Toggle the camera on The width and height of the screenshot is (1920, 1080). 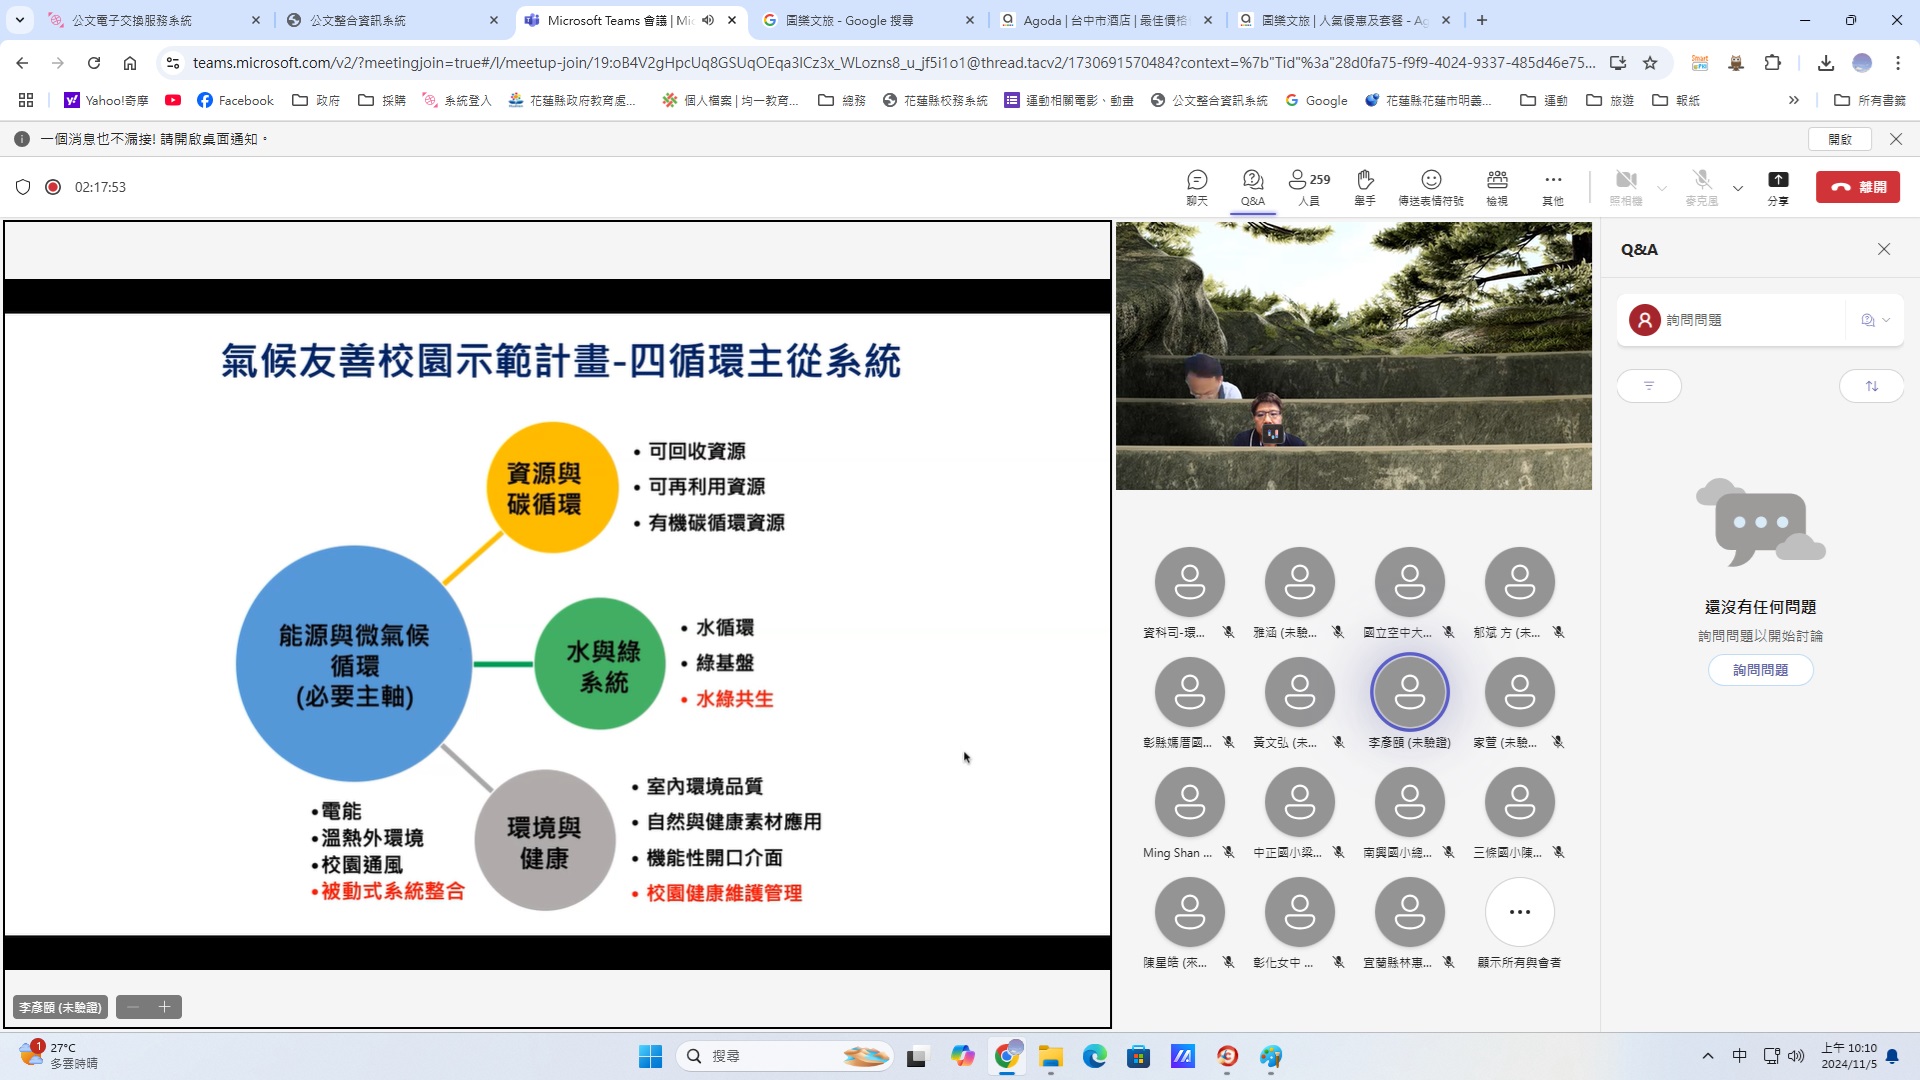click(x=1626, y=187)
